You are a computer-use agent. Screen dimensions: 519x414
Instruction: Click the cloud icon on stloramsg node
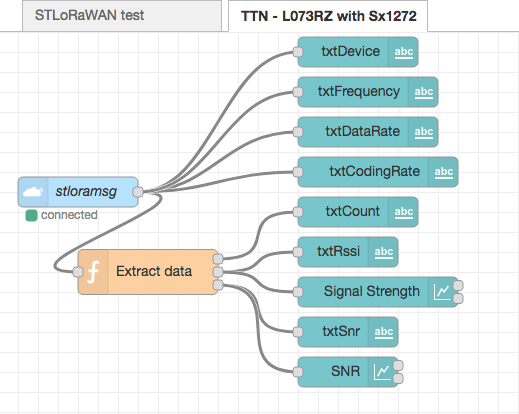[x=33, y=192]
